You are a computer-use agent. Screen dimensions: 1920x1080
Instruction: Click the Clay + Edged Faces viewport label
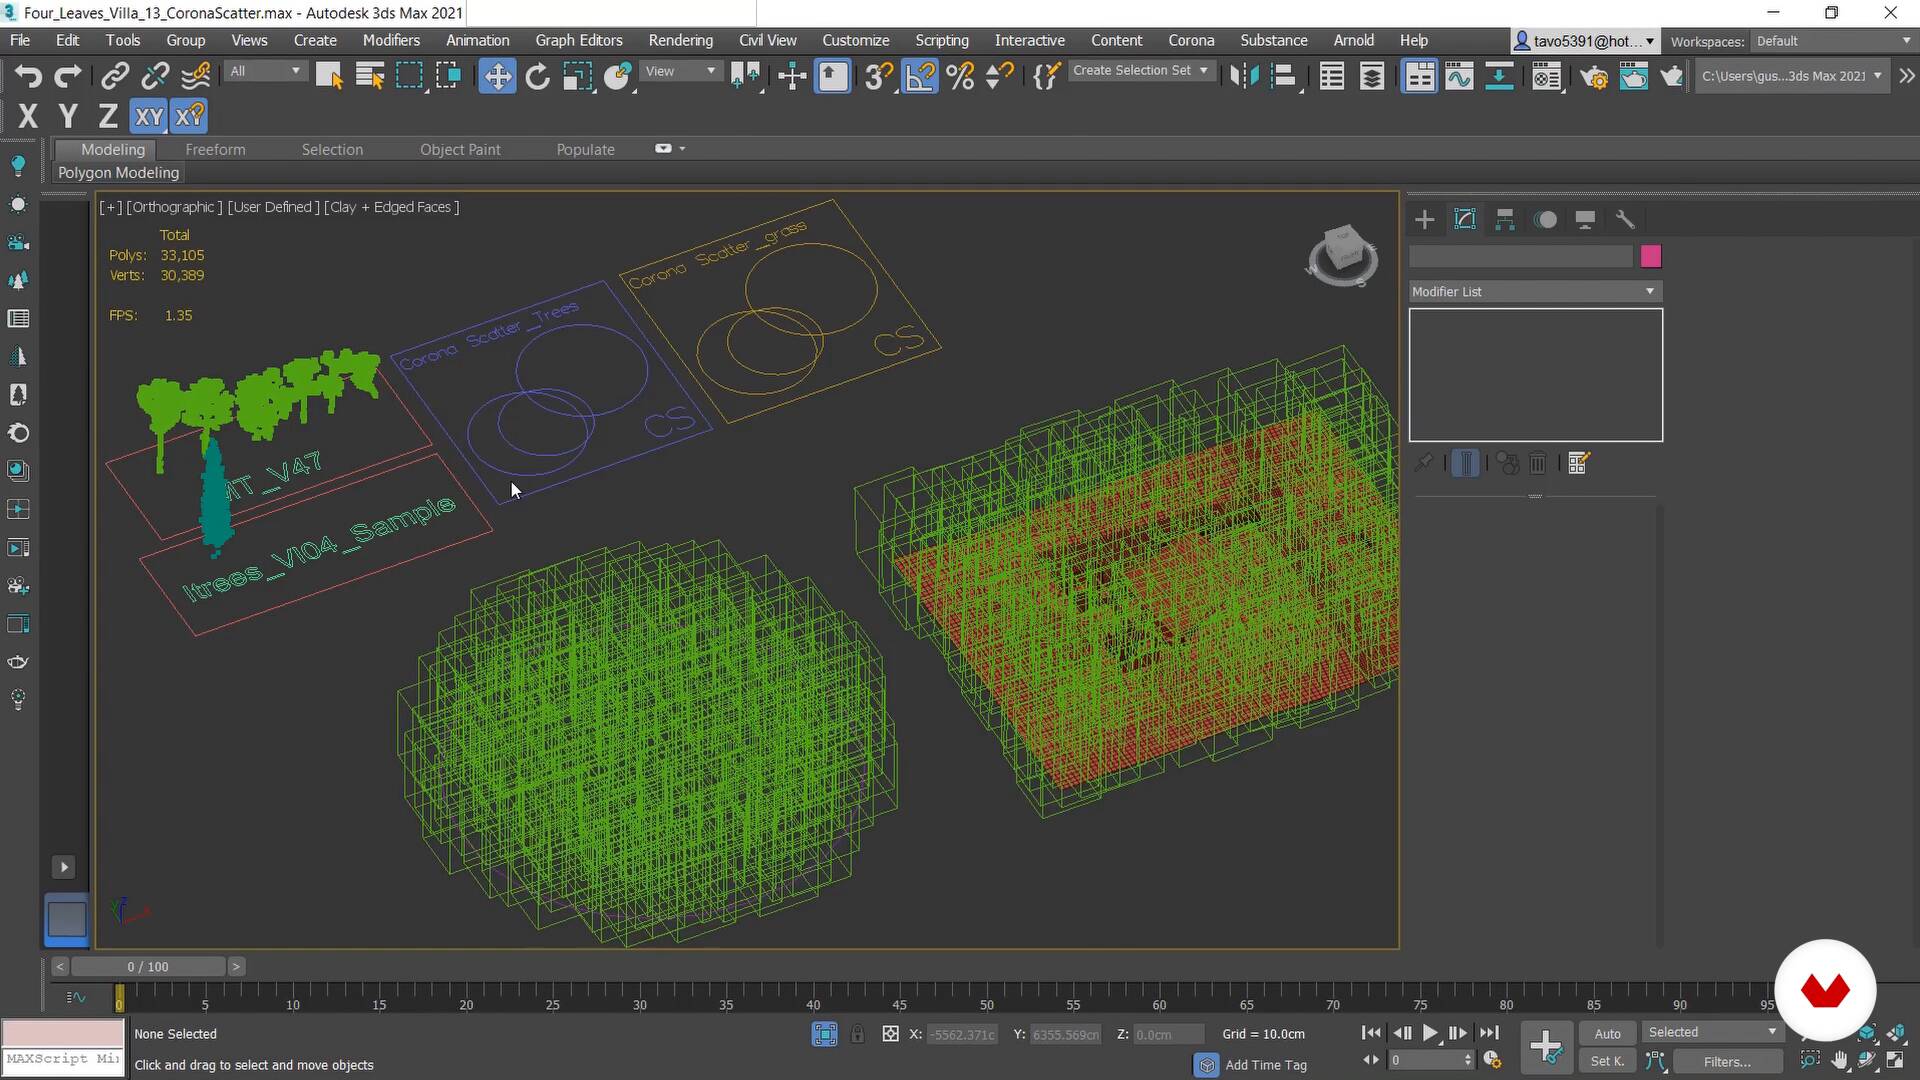[x=391, y=207]
